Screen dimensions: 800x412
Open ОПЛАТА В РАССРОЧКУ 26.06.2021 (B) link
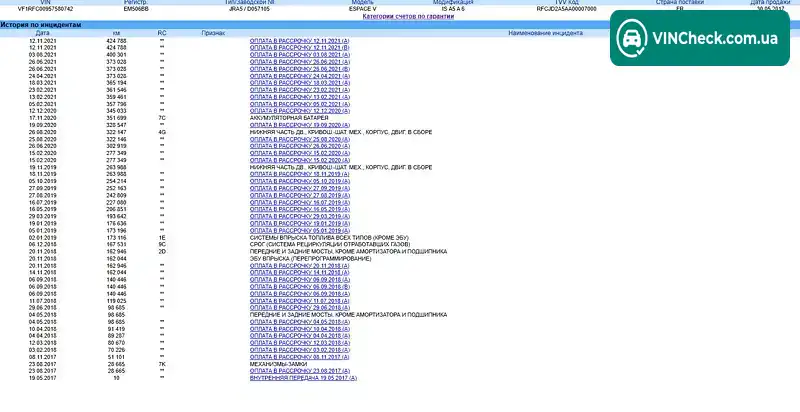click(299, 69)
